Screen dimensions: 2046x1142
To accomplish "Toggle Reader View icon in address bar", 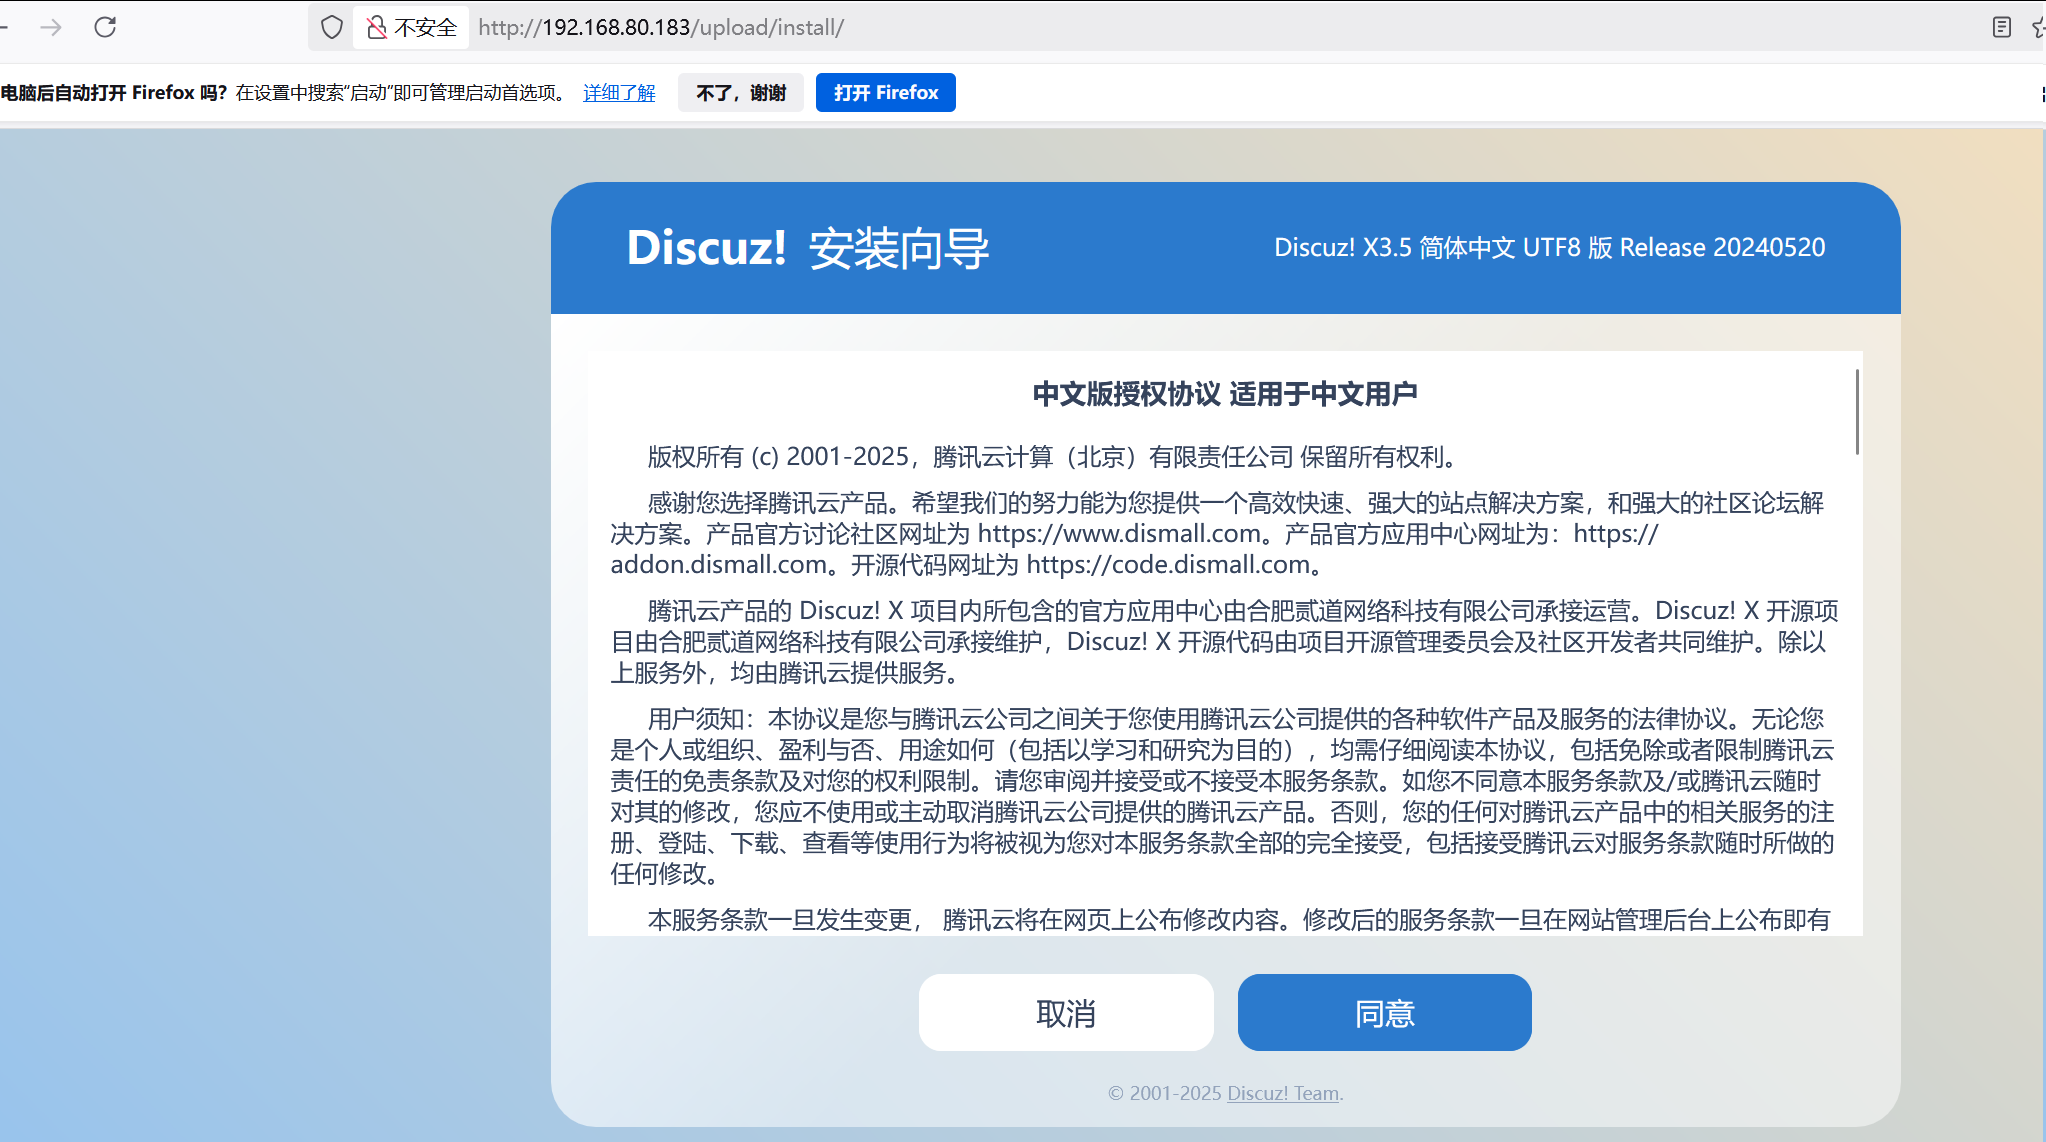I will [2001, 27].
